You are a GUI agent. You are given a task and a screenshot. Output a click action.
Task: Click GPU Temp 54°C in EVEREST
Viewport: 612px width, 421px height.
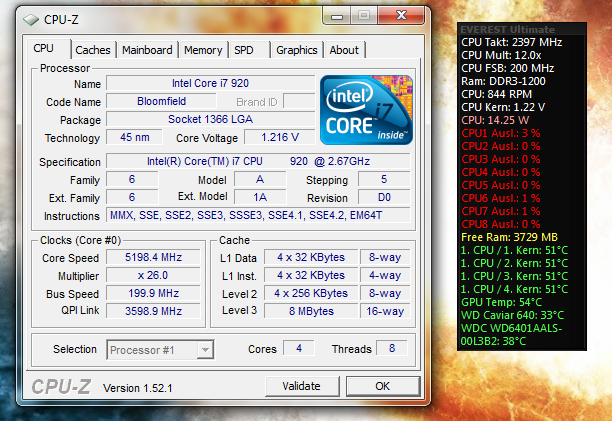click(502, 302)
